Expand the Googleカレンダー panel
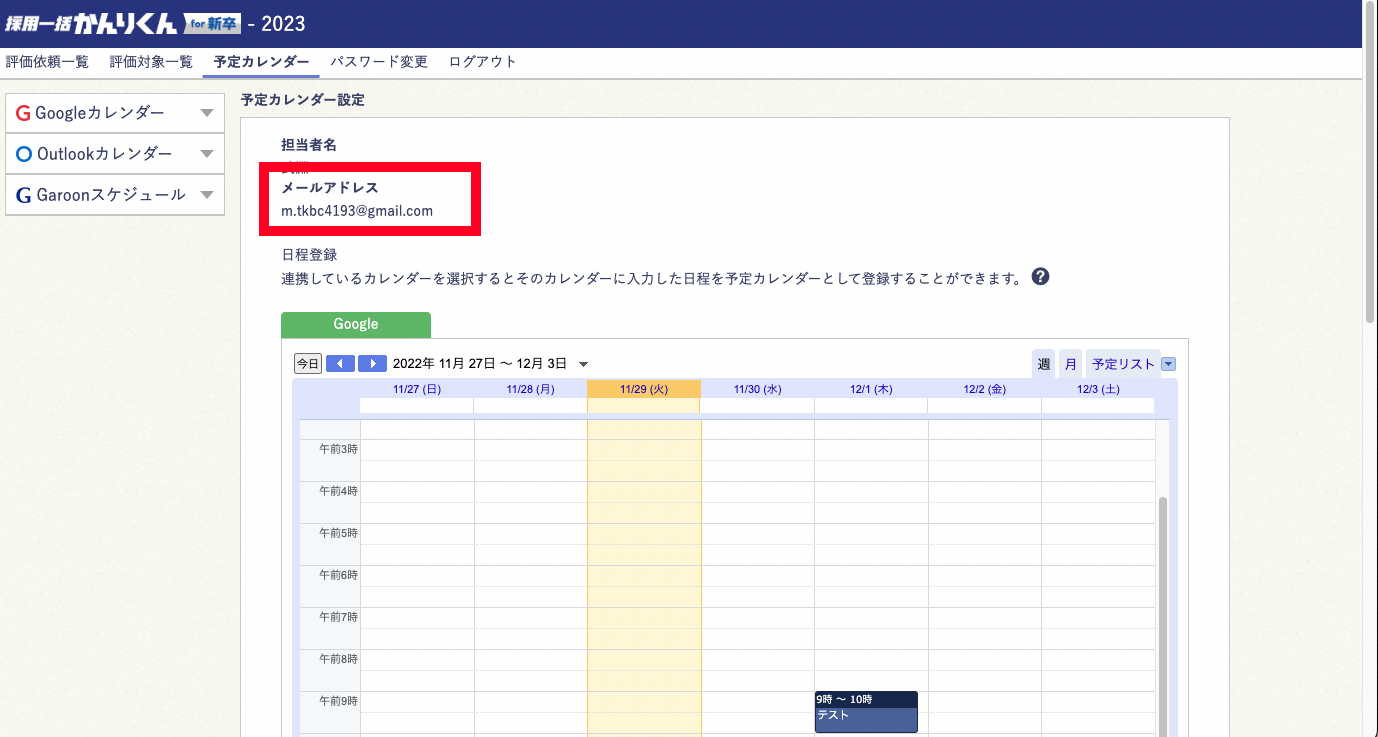The width and height of the screenshot is (1378, 737). (207, 113)
